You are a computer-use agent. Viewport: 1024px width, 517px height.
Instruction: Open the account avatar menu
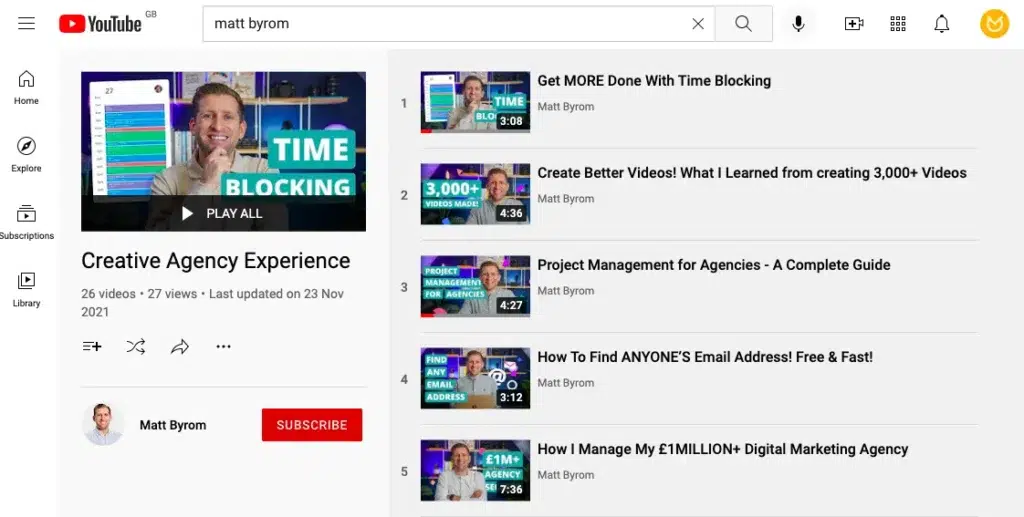pos(994,24)
